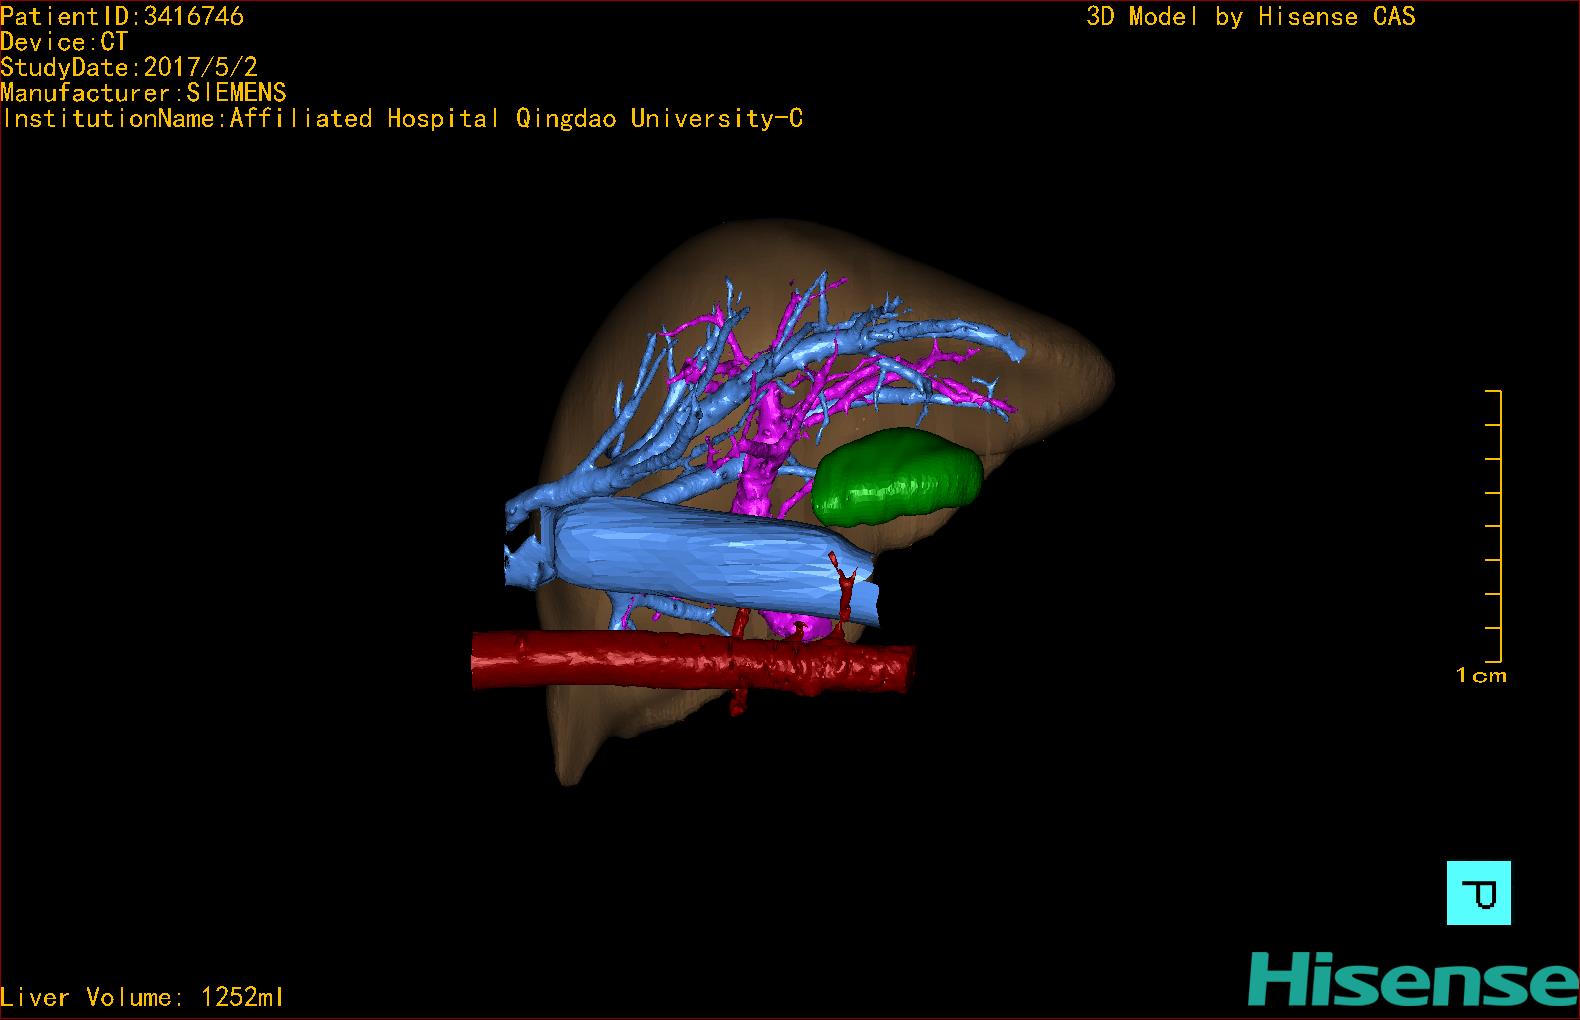Click the InstitutionName Affiliated Hospital text
Screen dimensions: 1580x1020
tap(402, 118)
